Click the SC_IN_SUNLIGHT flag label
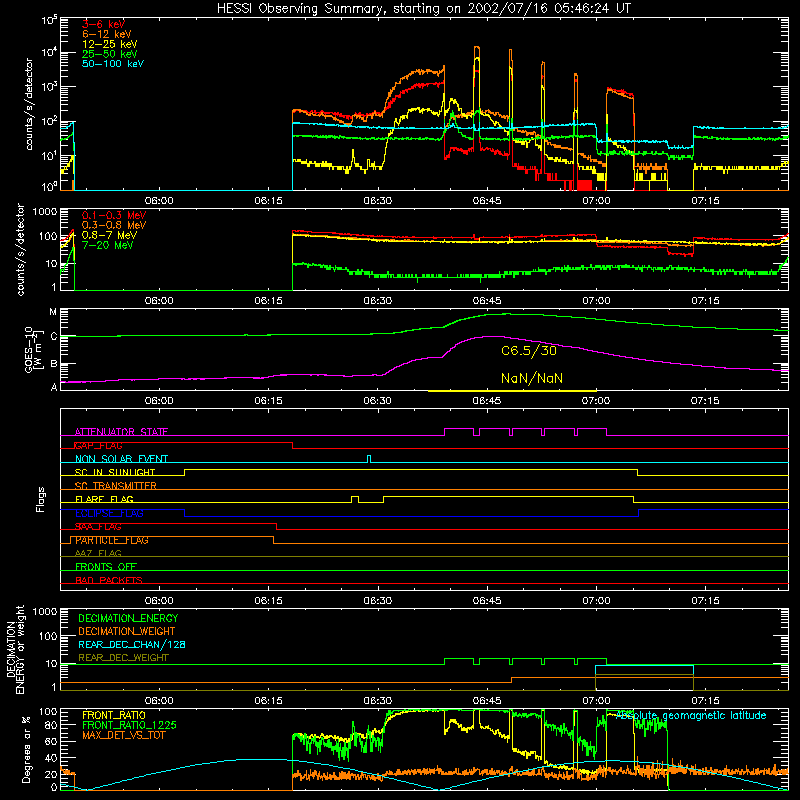Screen dimensions: 800x800 pyautogui.click(x=115, y=472)
